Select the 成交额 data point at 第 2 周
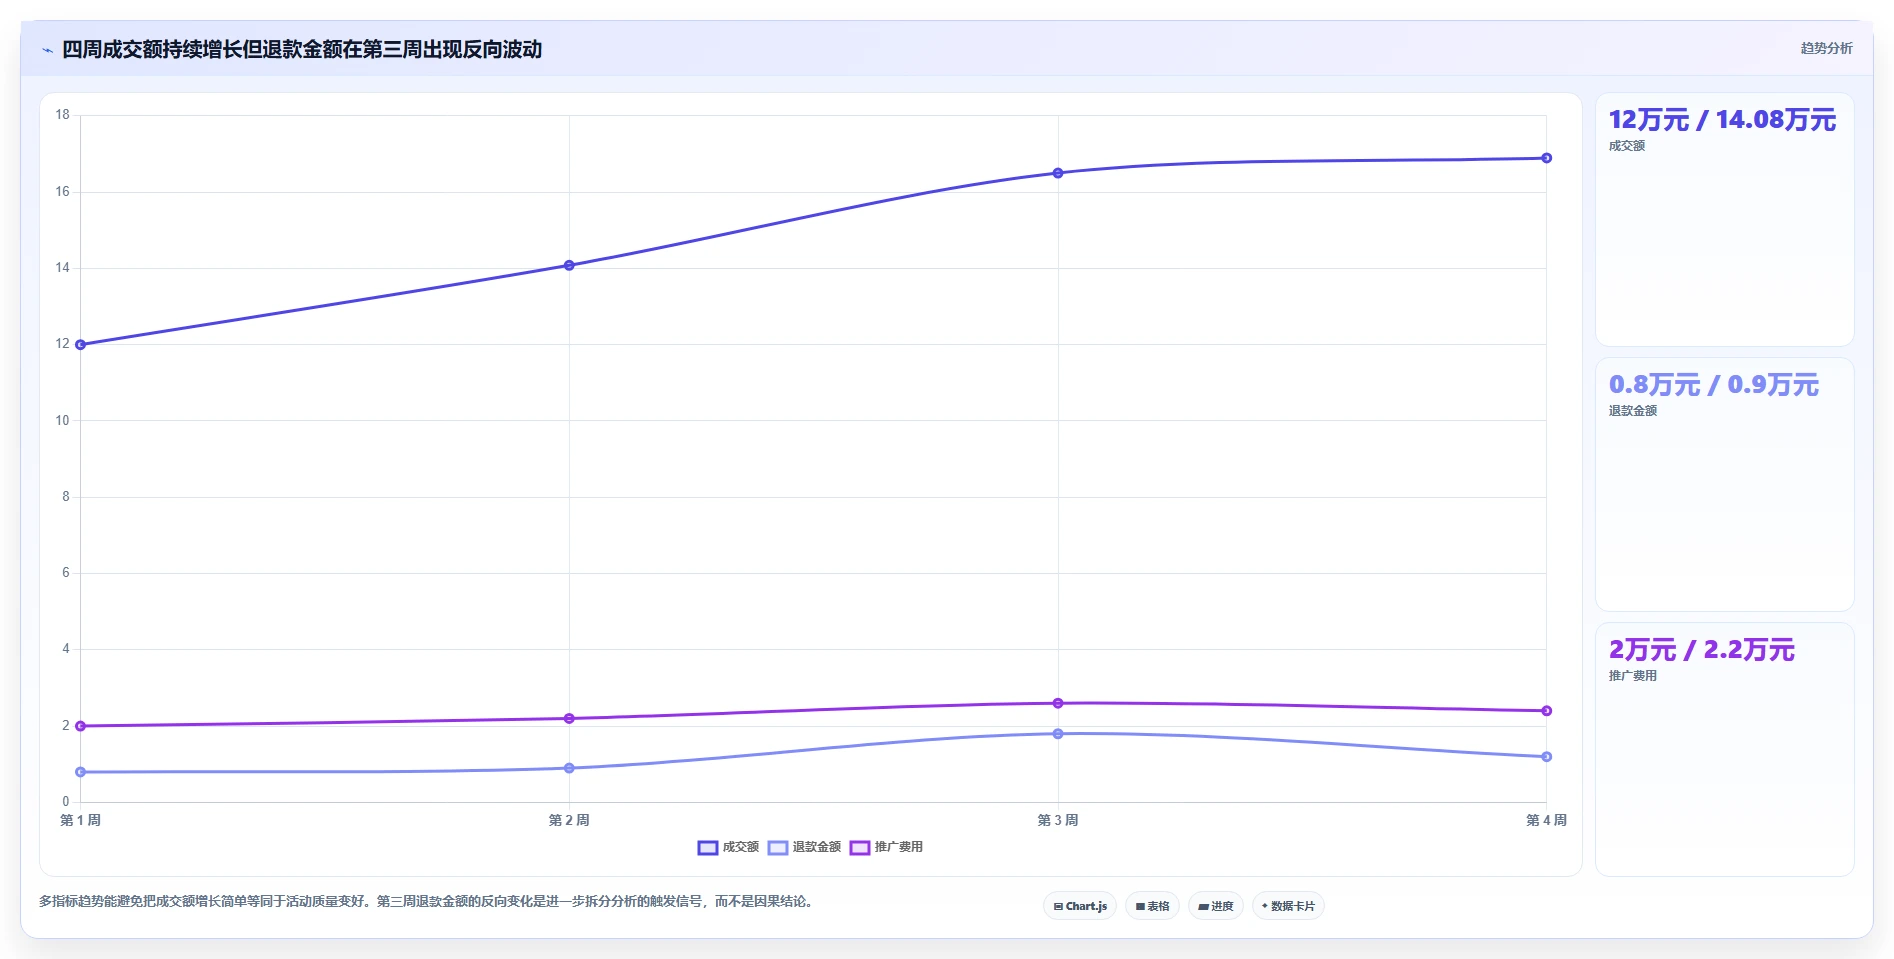 (569, 265)
